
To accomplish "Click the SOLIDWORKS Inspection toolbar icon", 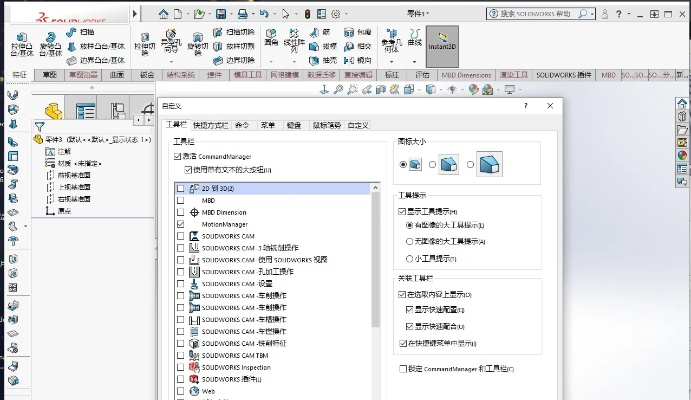I will [193, 367].
